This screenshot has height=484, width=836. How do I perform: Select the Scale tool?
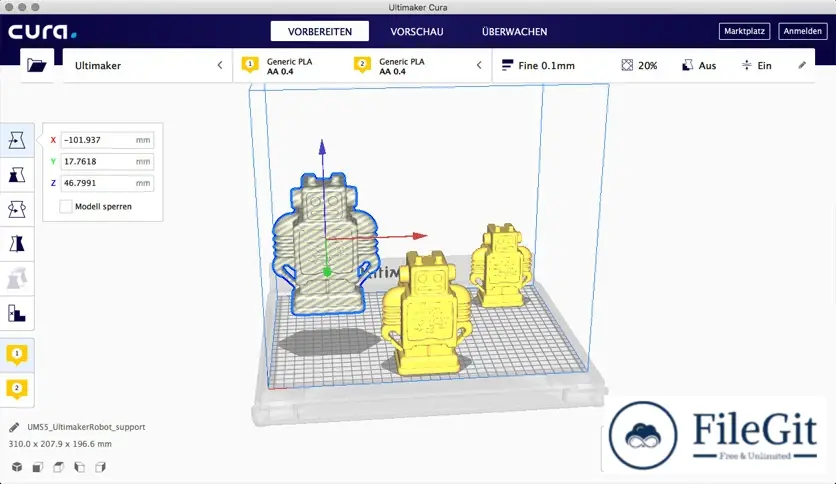click(x=17, y=175)
